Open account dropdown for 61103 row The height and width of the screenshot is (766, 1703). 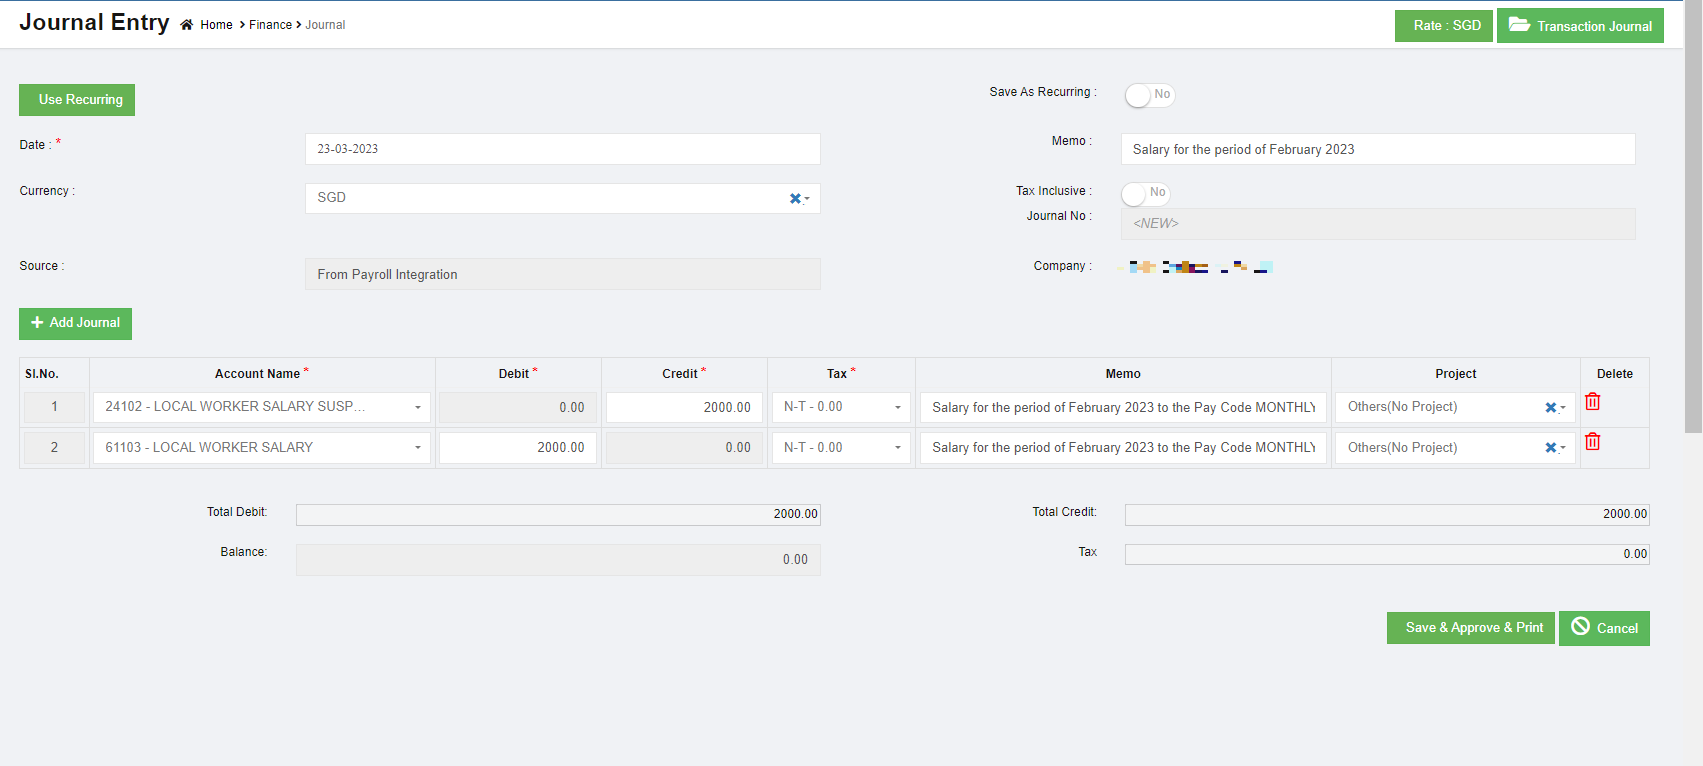click(417, 448)
